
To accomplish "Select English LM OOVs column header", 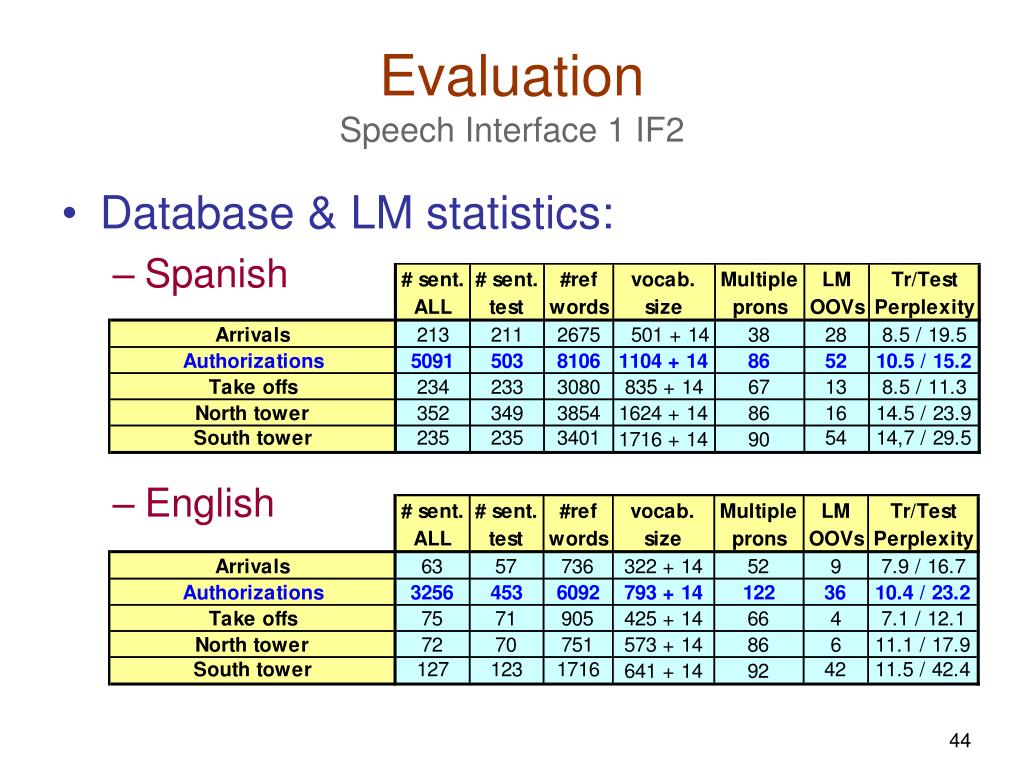I will pos(836,524).
